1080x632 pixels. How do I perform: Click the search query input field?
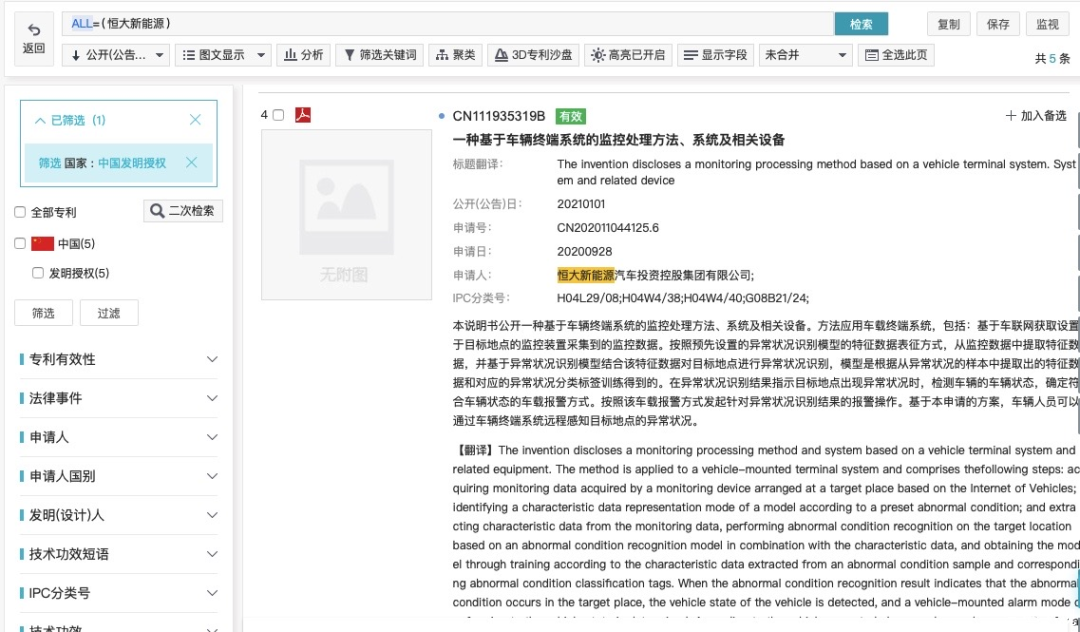tap(448, 23)
